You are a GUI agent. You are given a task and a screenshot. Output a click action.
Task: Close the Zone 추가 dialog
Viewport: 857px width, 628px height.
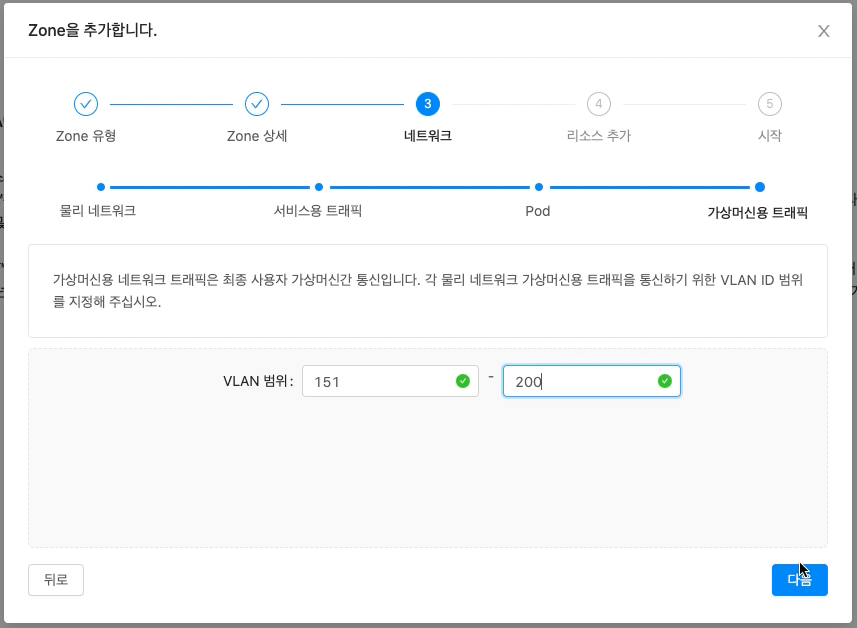[x=823, y=31]
